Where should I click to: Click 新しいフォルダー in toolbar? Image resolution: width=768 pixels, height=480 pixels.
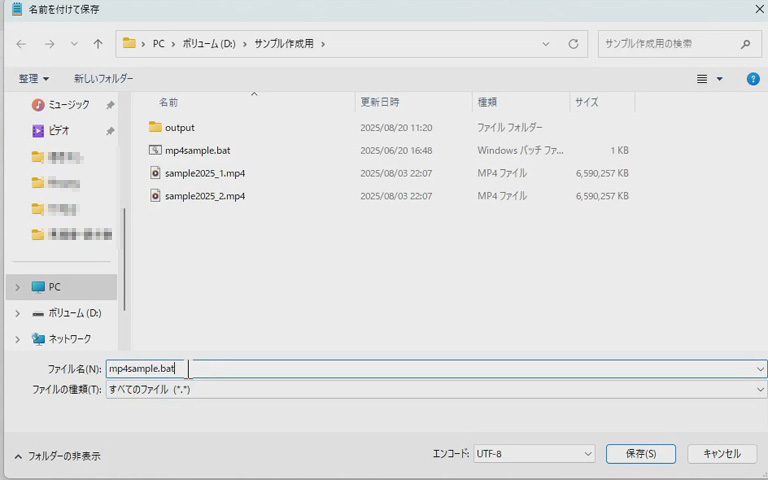[x=103, y=78]
